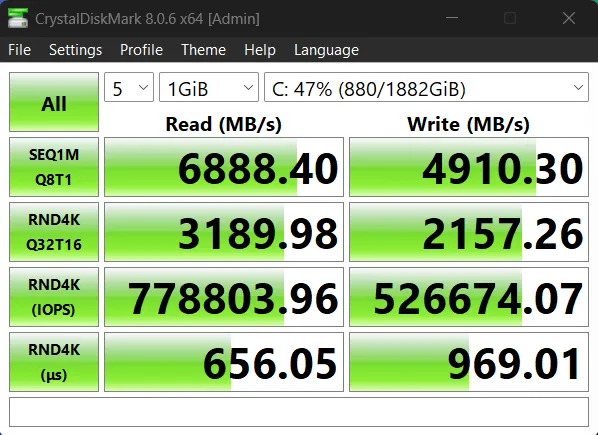The image size is (598, 435).
Task: Click the RND4K (μs) latency test button
Action: tap(54, 362)
